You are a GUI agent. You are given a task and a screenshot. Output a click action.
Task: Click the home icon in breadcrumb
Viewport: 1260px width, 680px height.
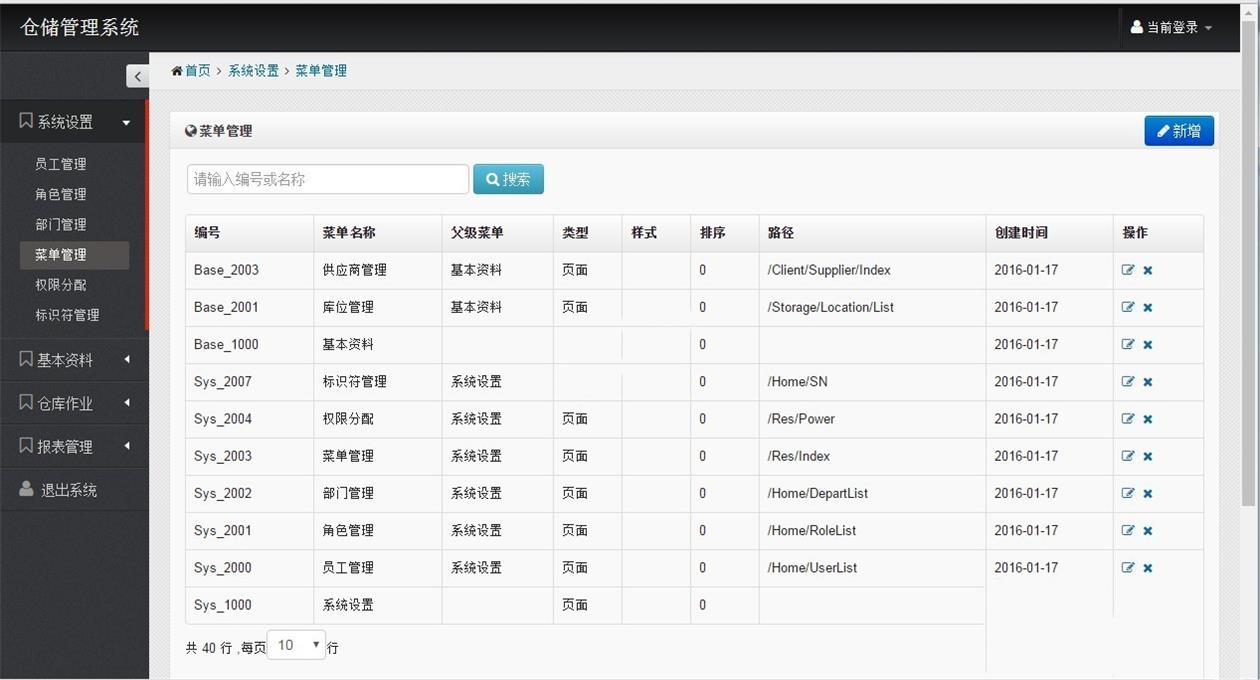(177, 71)
